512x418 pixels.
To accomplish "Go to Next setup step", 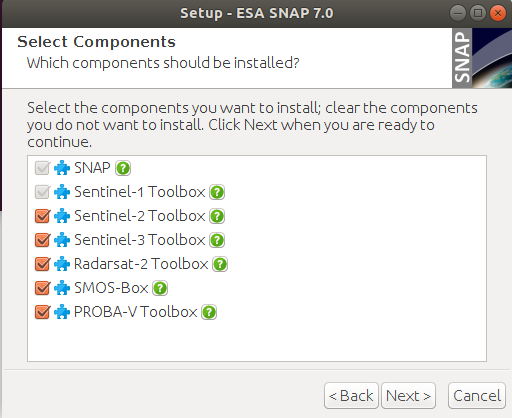I will tap(408, 396).
